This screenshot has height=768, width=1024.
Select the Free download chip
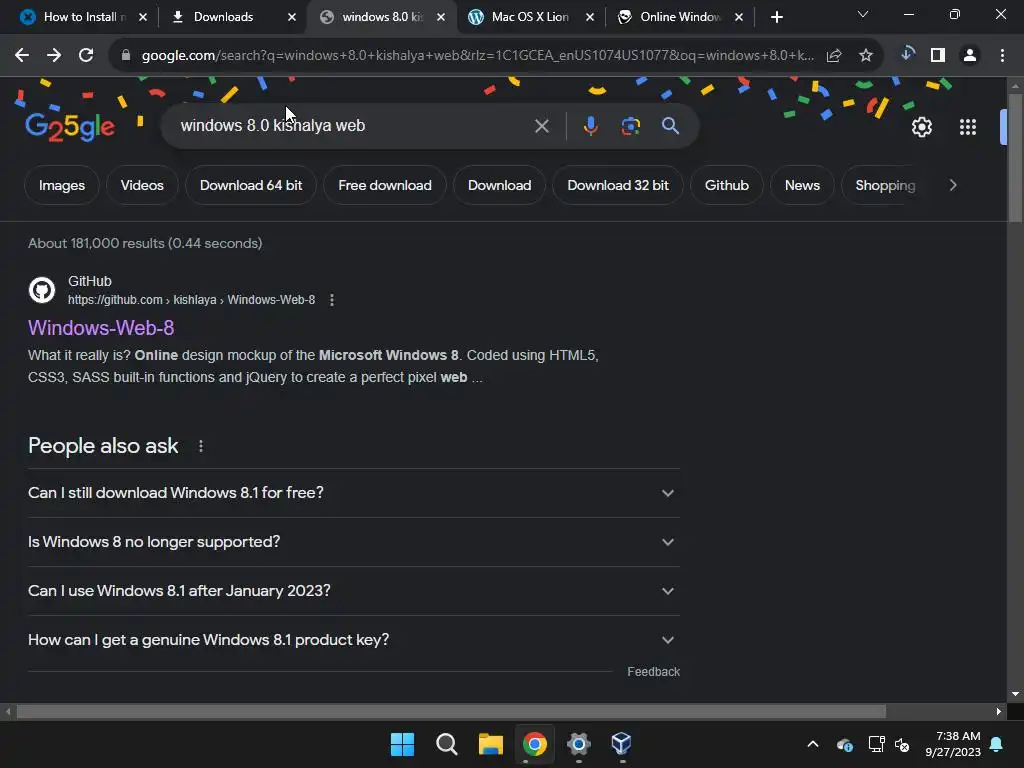tap(385, 185)
